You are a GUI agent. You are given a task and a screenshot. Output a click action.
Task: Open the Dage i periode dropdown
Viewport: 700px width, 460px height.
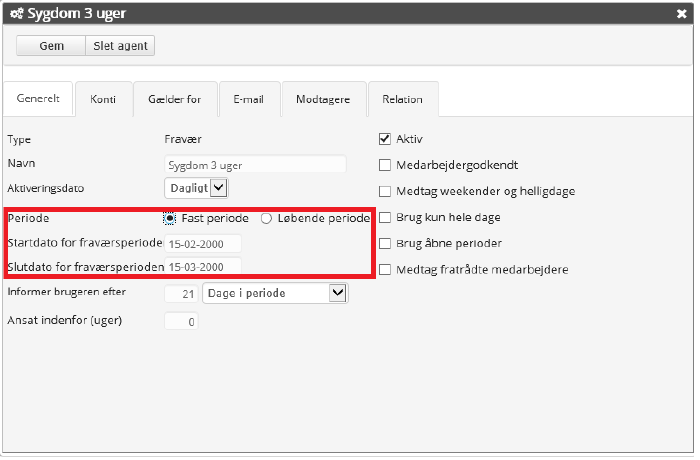274,292
